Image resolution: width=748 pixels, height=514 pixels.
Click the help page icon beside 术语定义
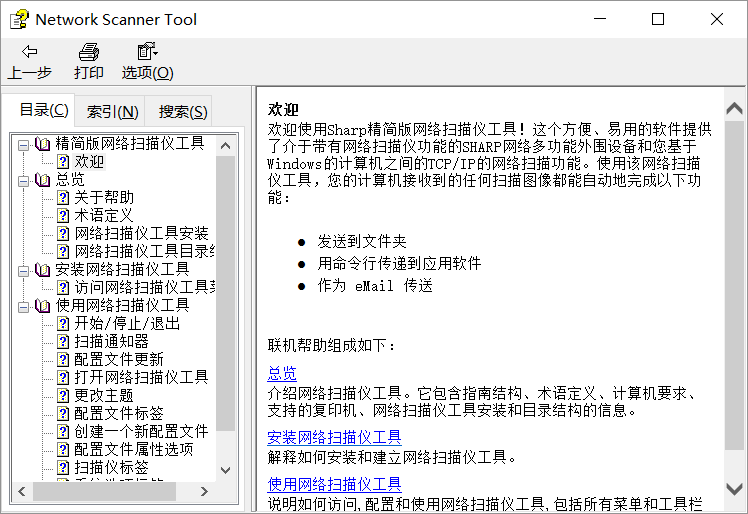coord(63,216)
